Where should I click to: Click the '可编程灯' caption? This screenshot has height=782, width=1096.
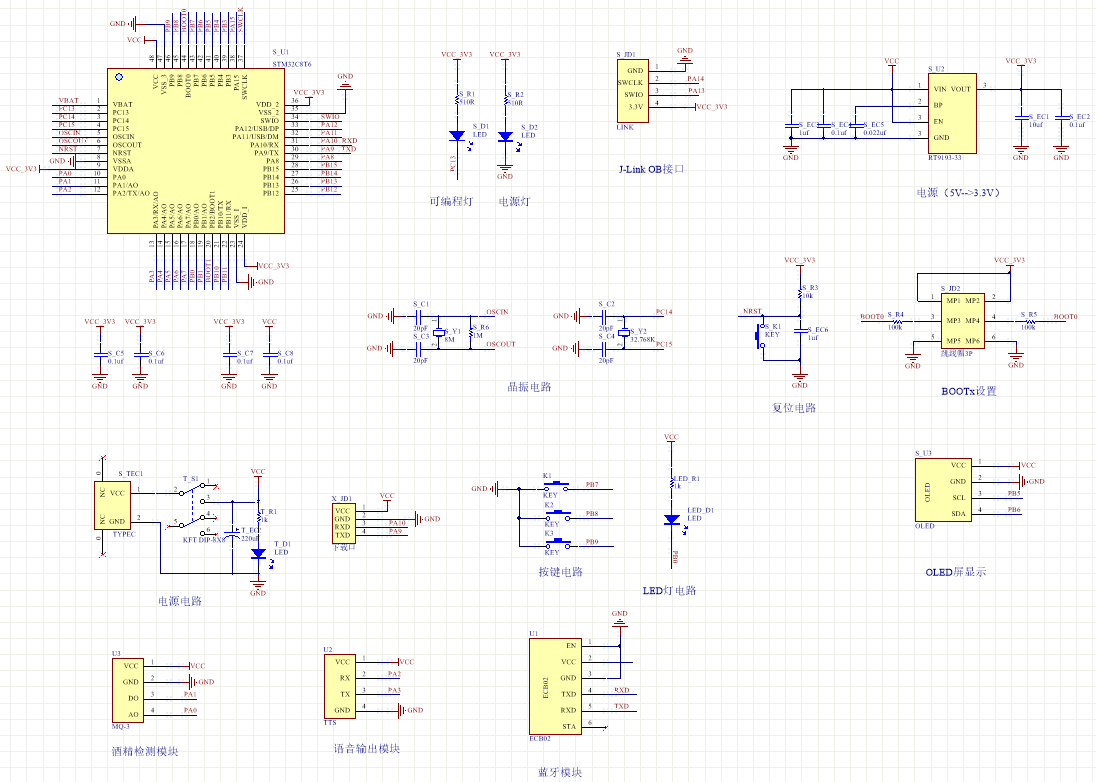[x=451, y=201]
